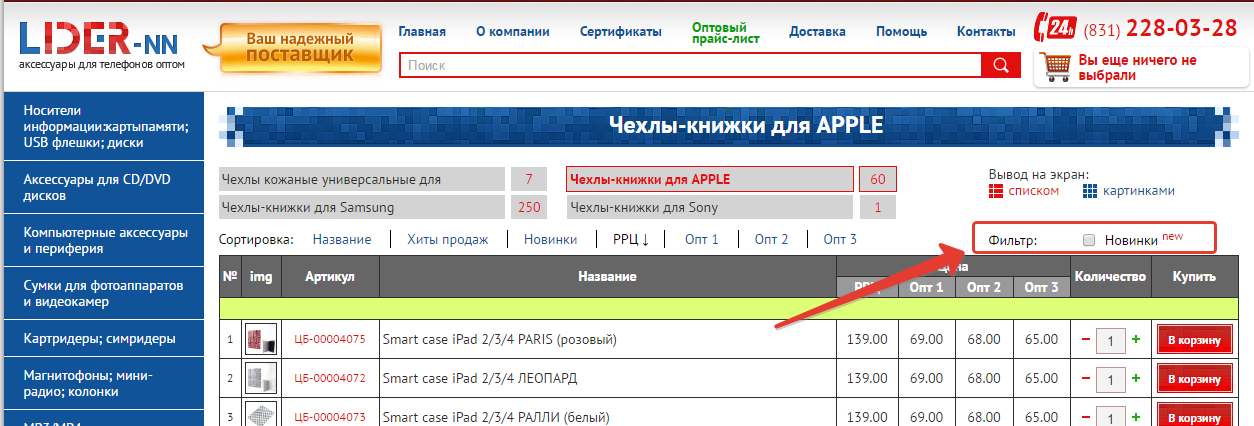Open thumbnail of PARIS iPad case
This screenshot has width=1254, height=426.
(261, 340)
